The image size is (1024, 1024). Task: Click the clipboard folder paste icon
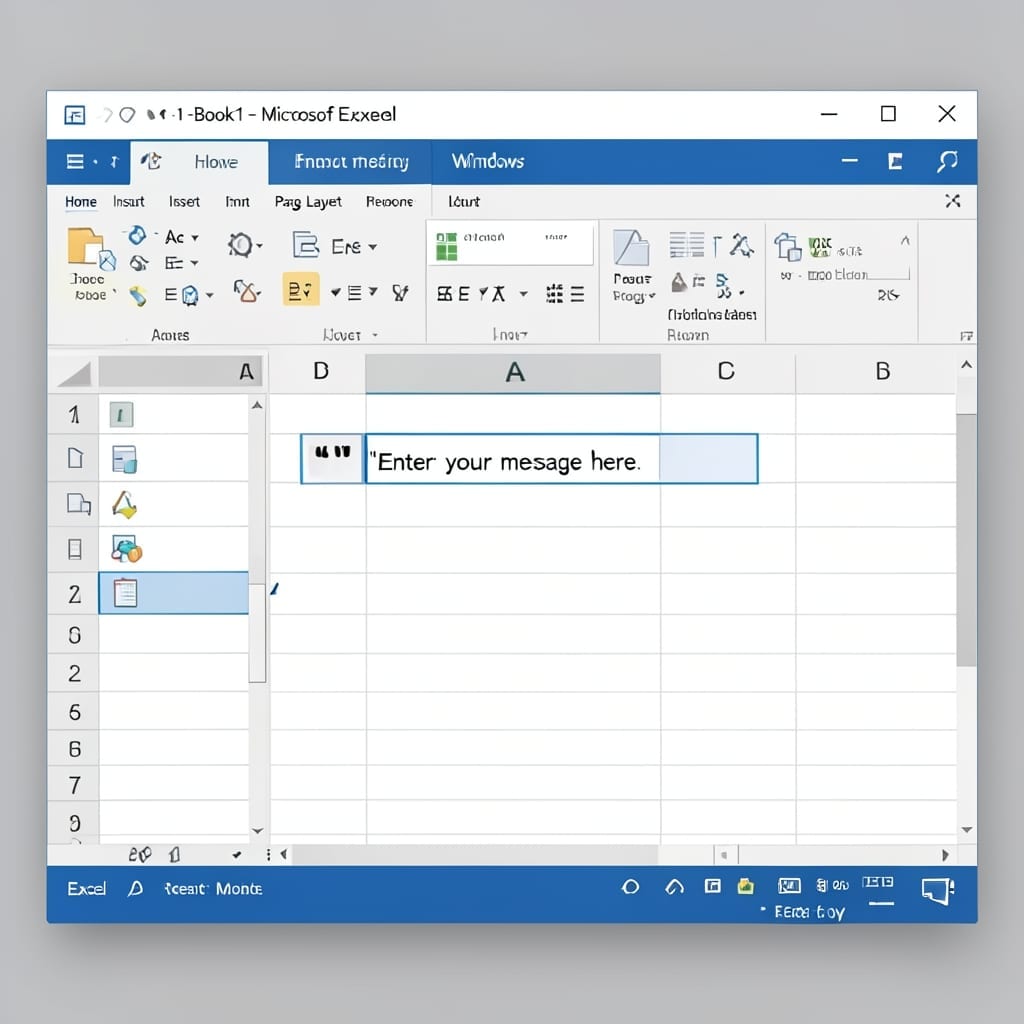(x=91, y=249)
